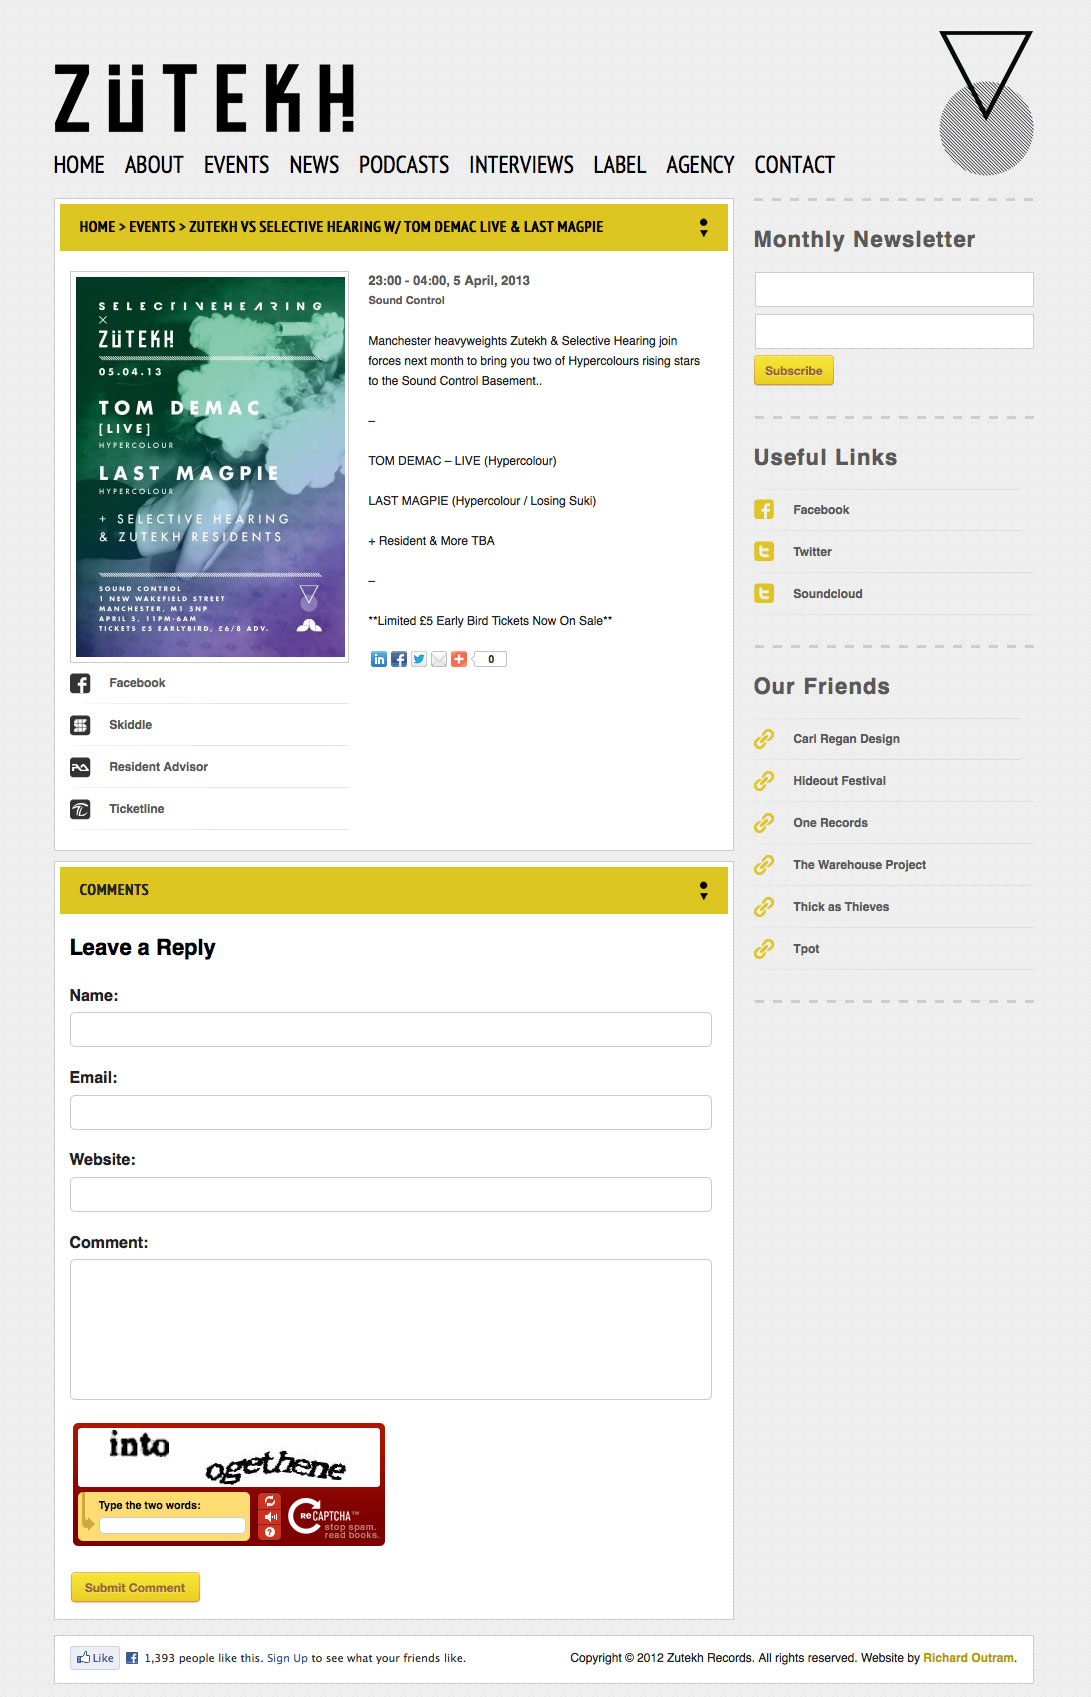Focus the second newsletter input field

tap(894, 332)
